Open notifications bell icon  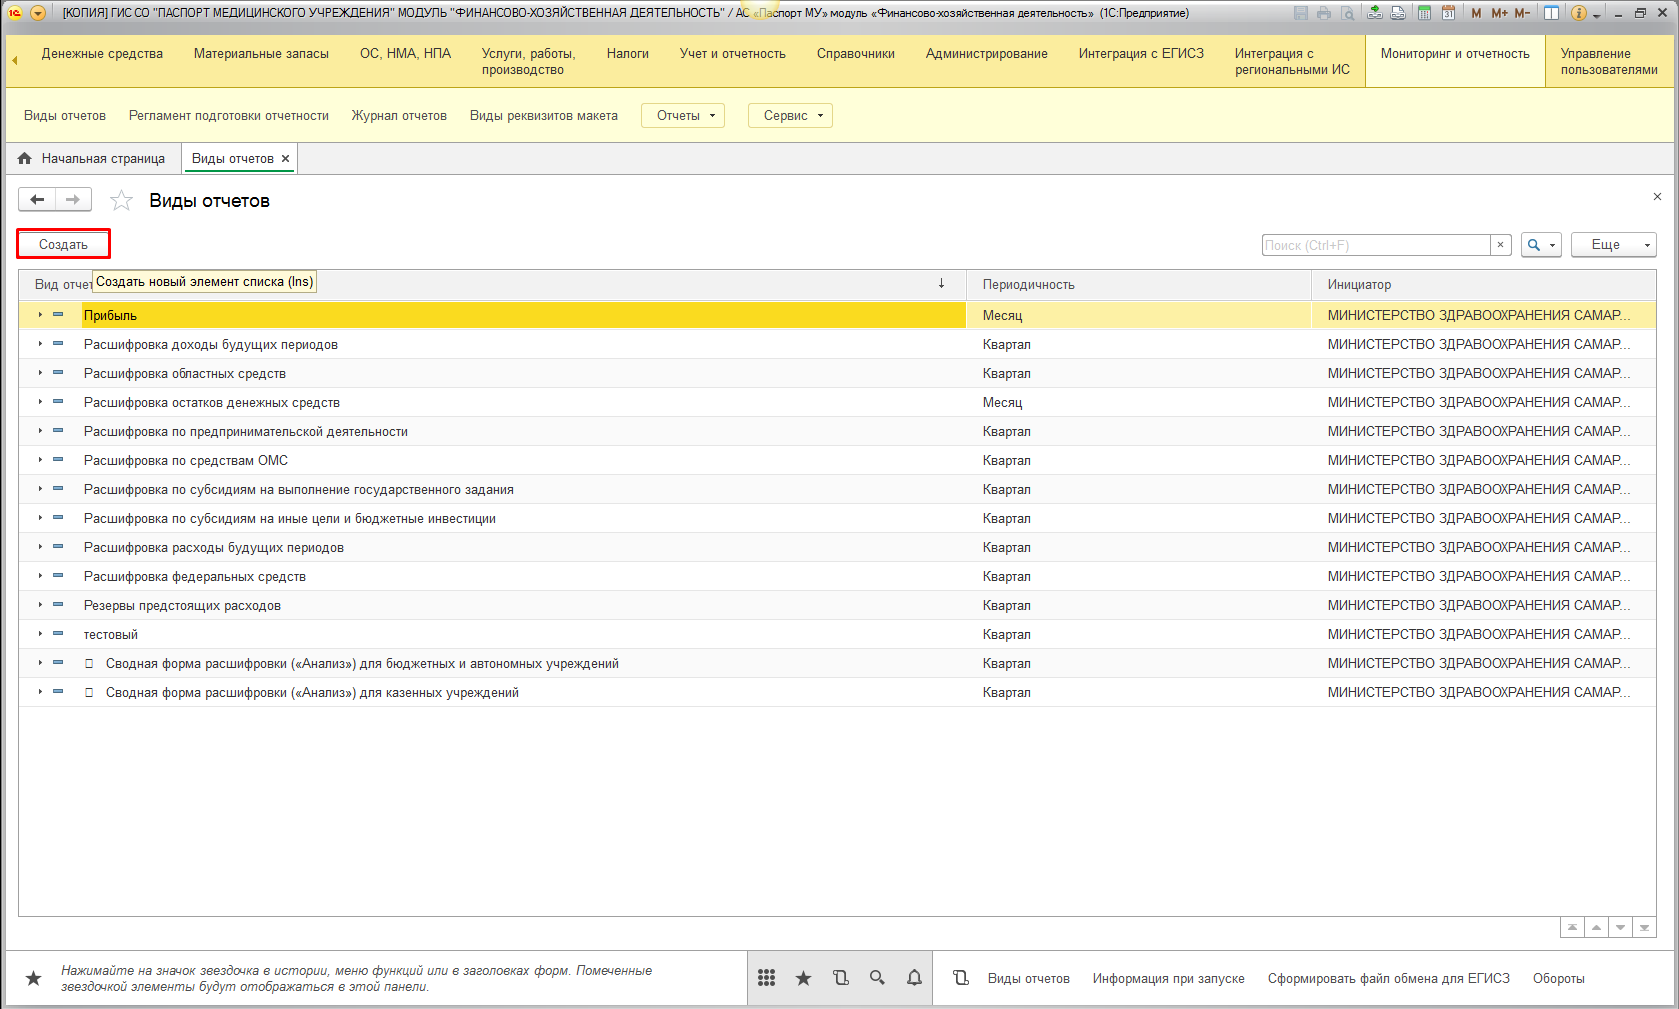914,978
